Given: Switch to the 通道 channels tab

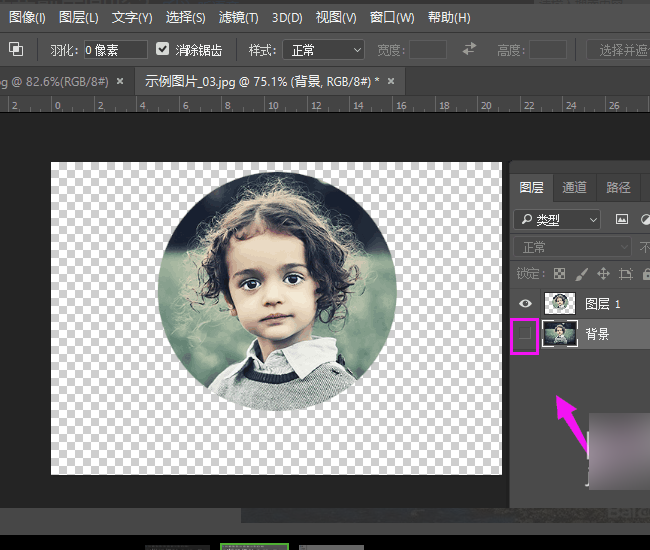Looking at the screenshot, I should (574, 187).
